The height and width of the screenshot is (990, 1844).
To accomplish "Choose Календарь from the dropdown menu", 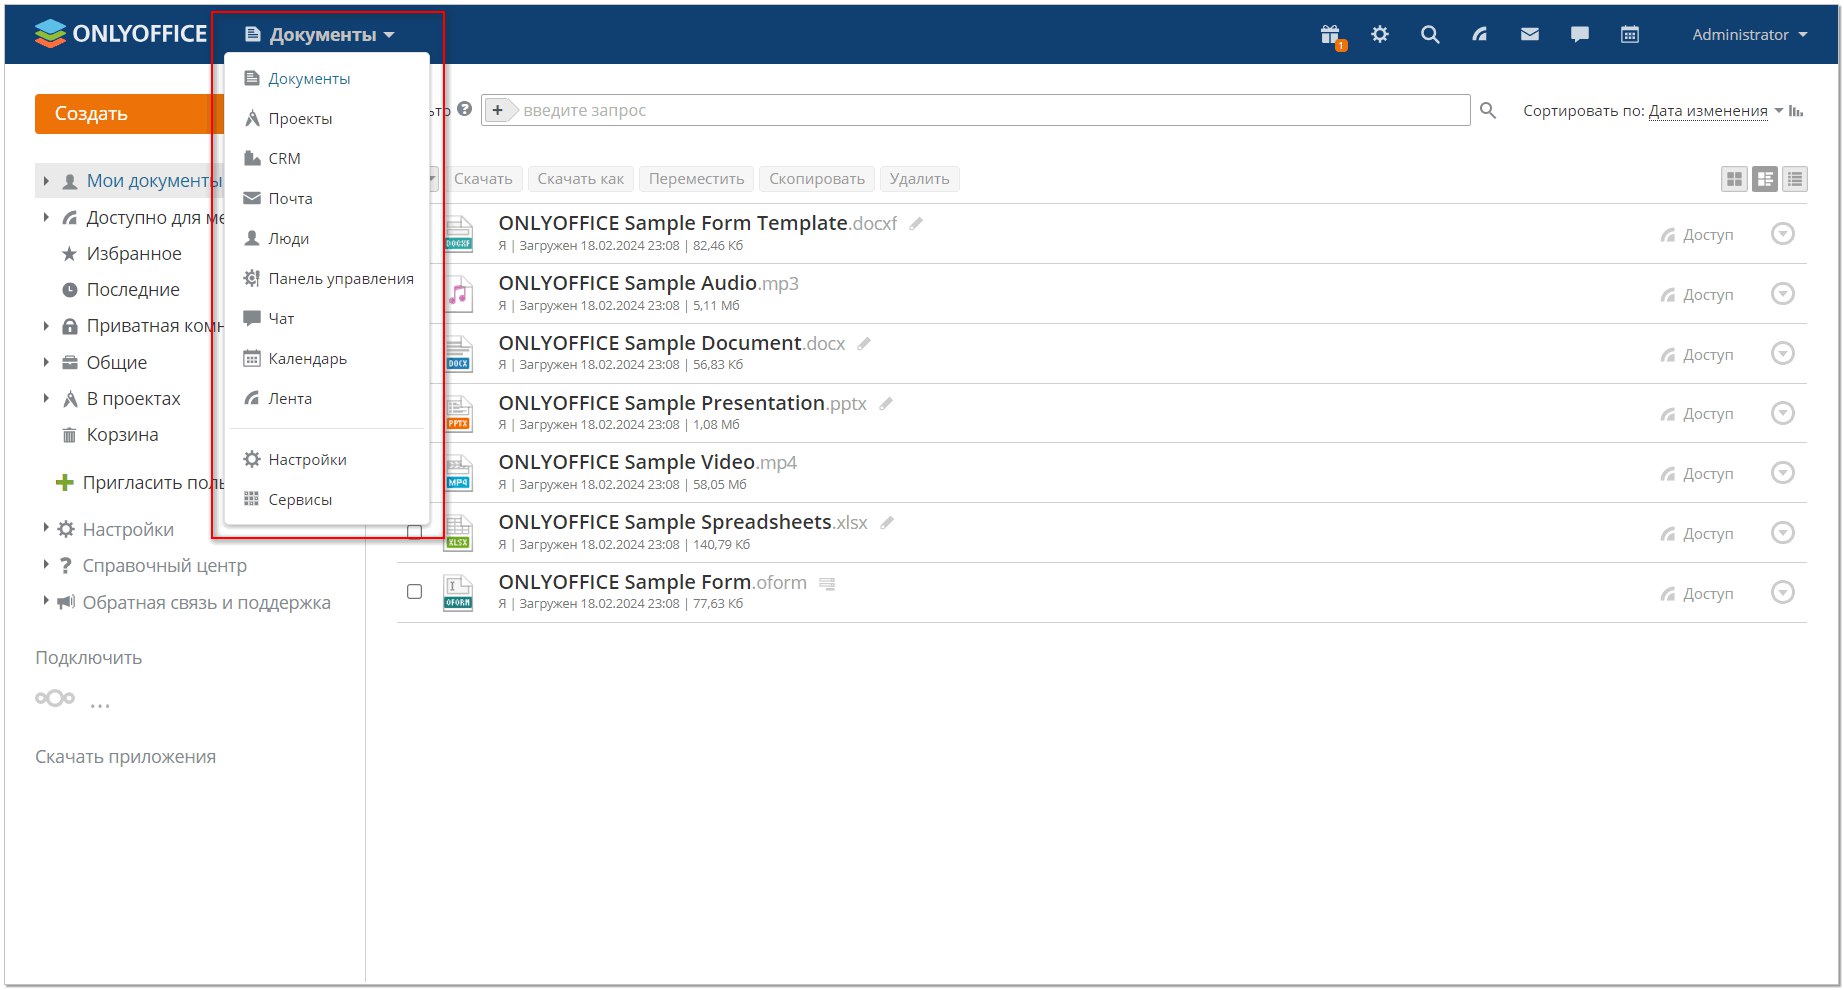I will coord(307,359).
